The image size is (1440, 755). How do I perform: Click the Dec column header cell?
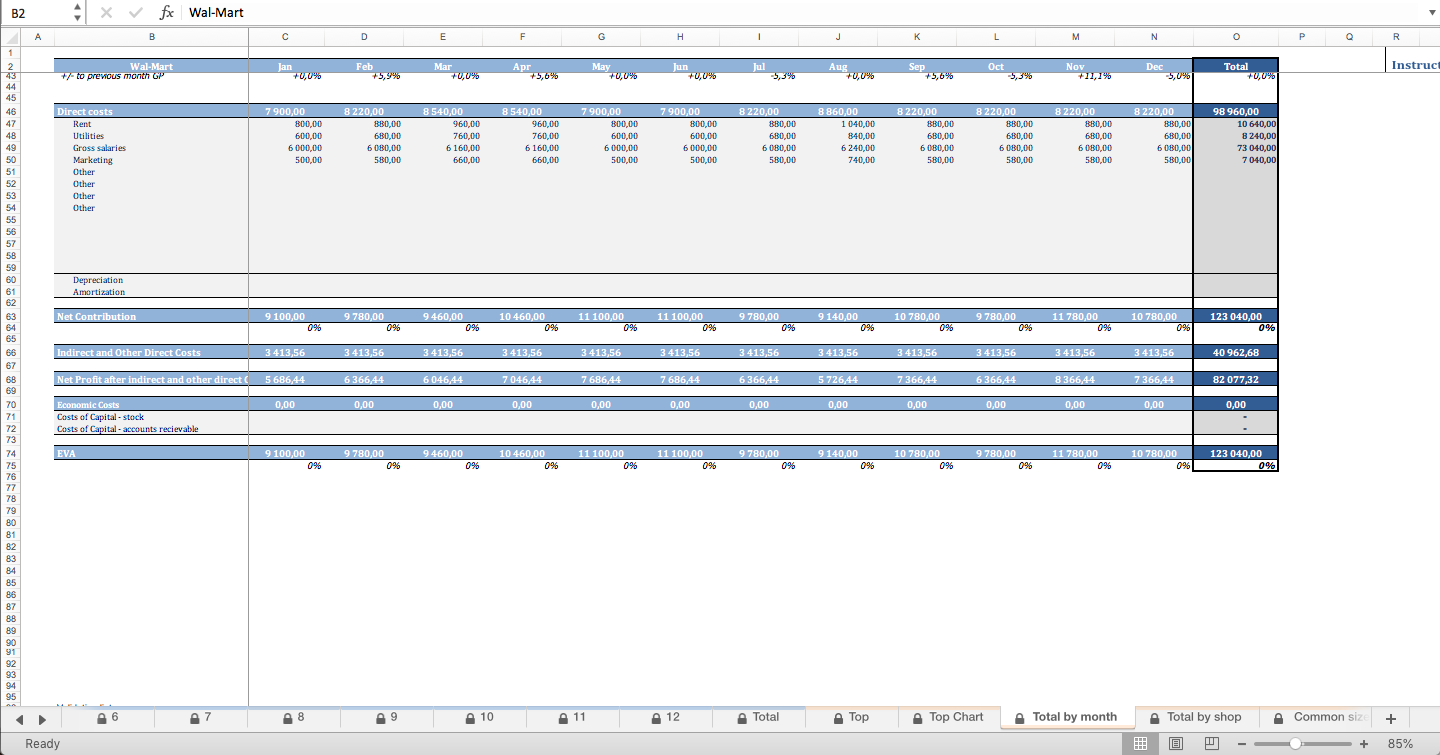pos(1154,66)
